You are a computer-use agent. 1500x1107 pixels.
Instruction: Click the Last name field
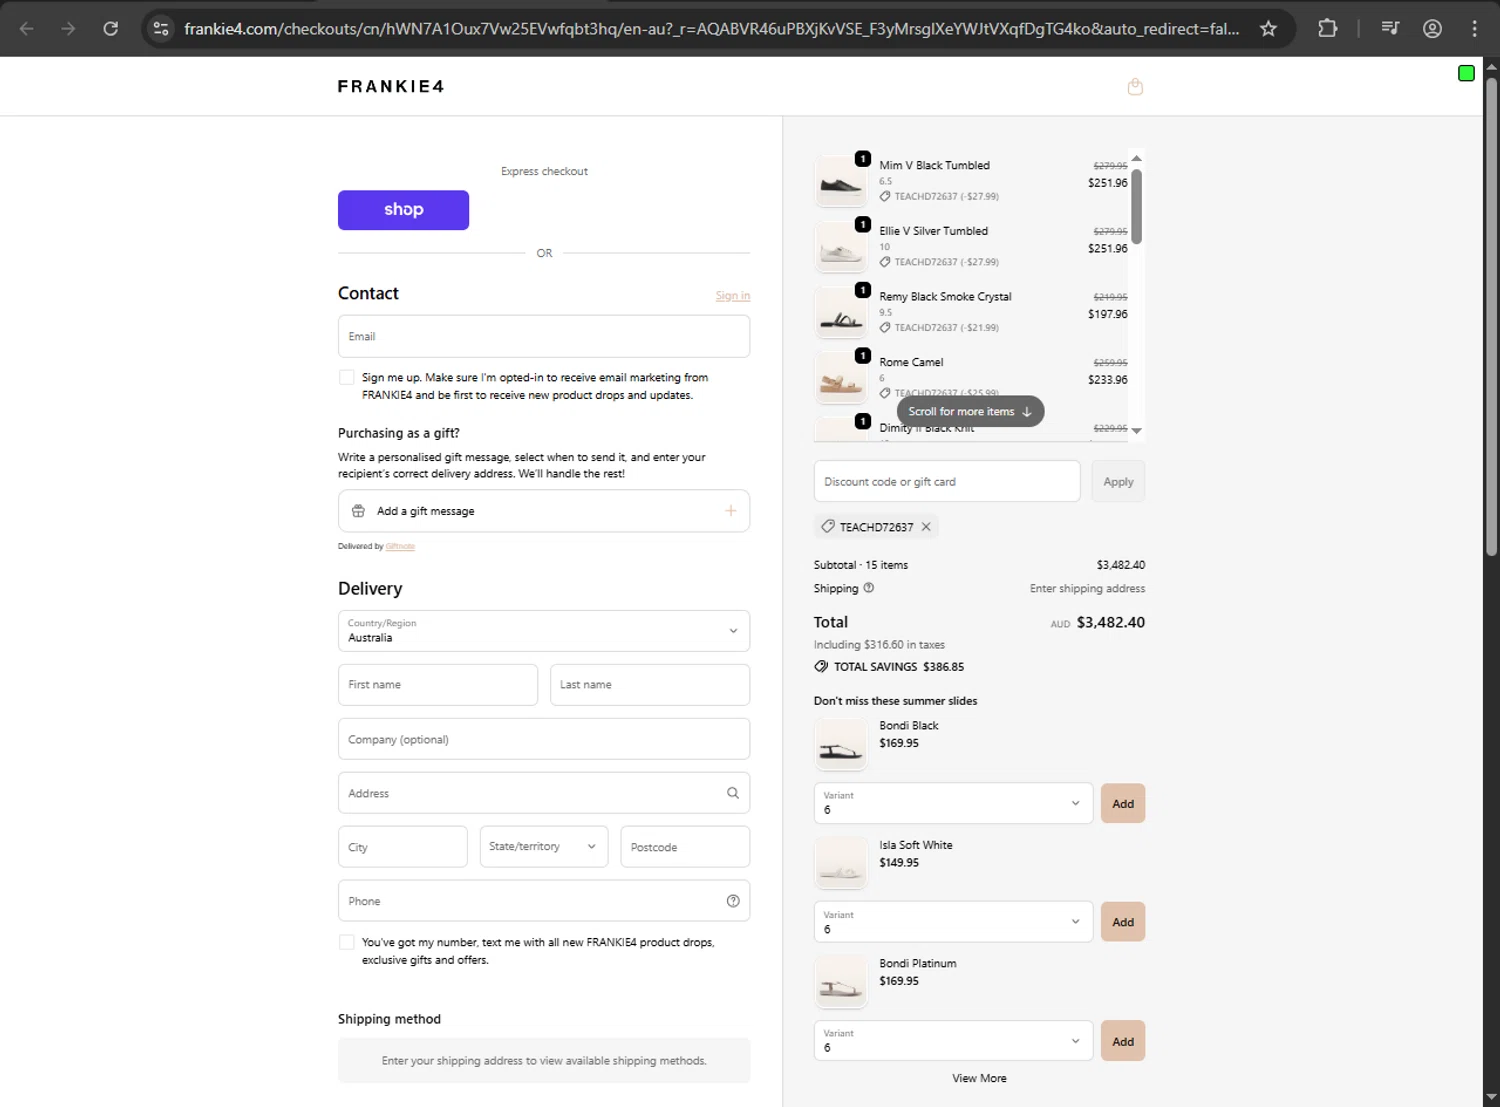coord(650,685)
